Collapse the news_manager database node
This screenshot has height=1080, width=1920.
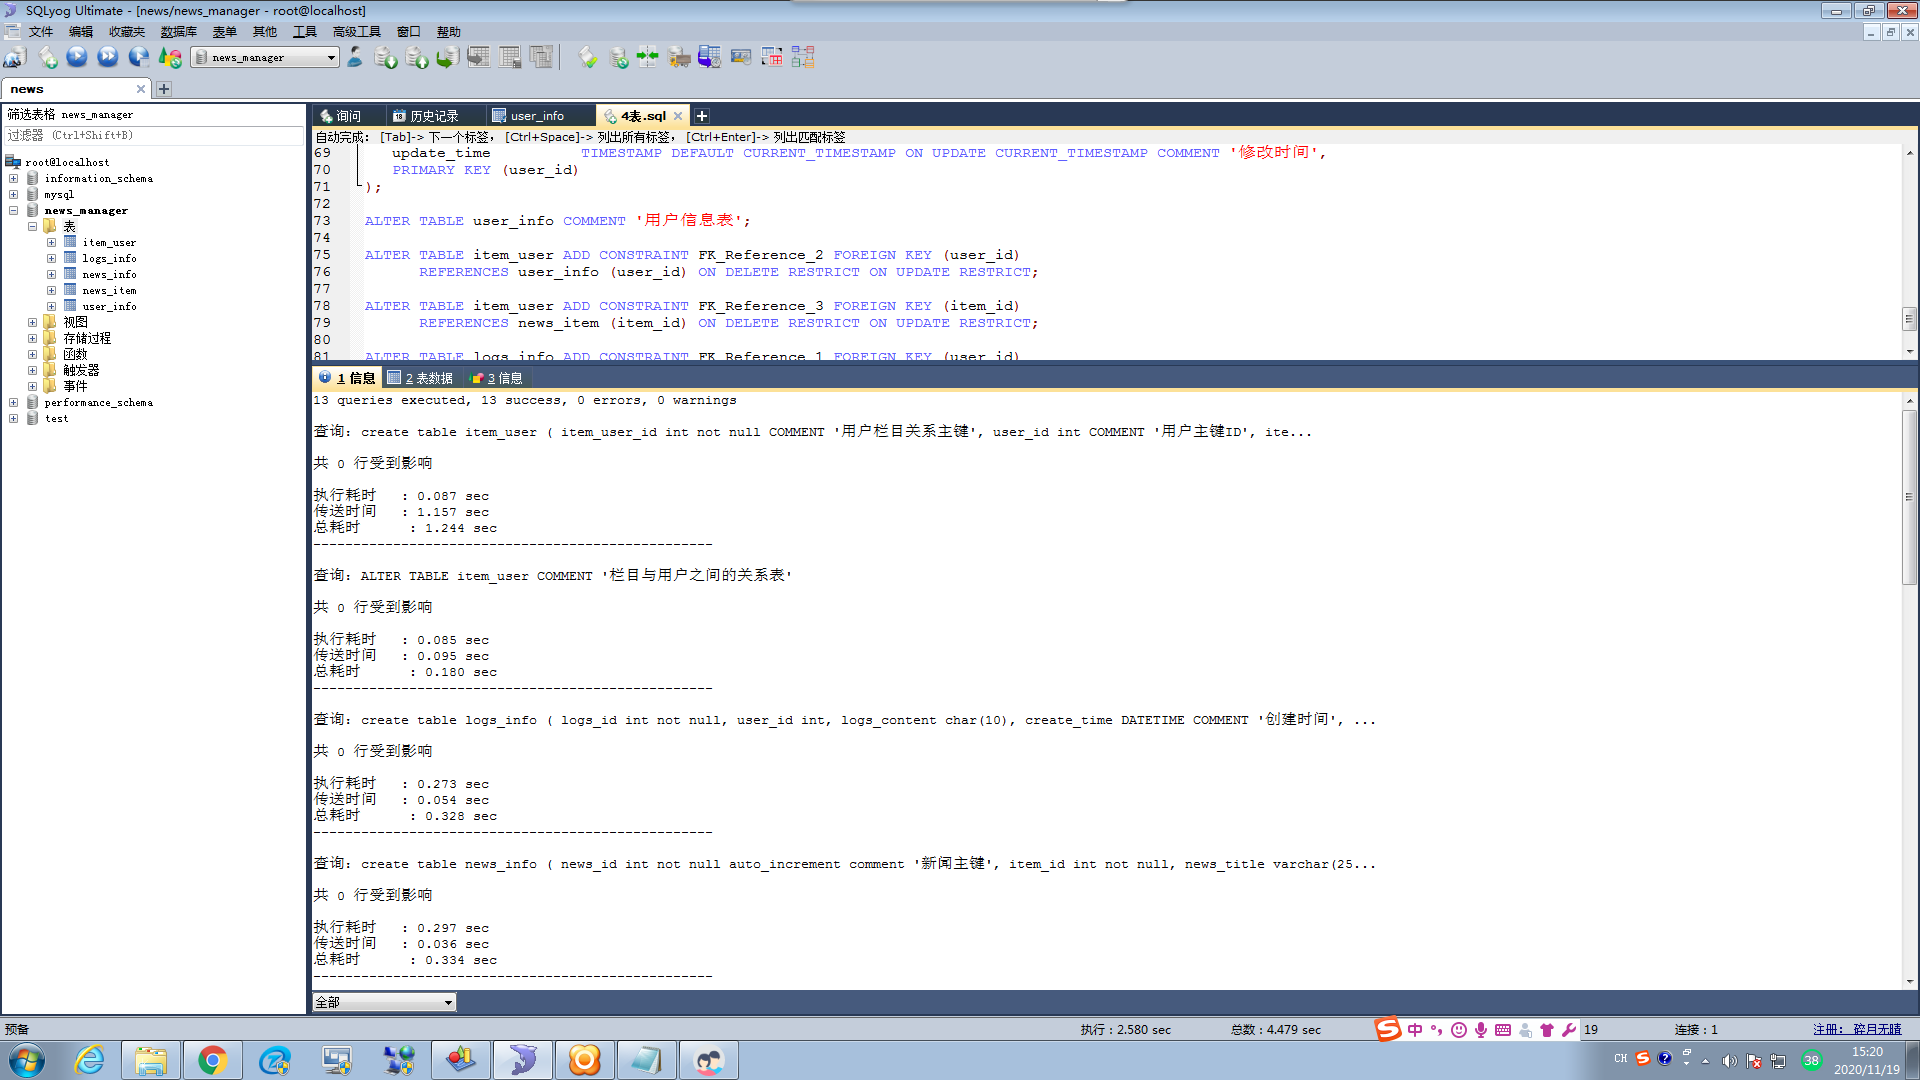point(14,211)
